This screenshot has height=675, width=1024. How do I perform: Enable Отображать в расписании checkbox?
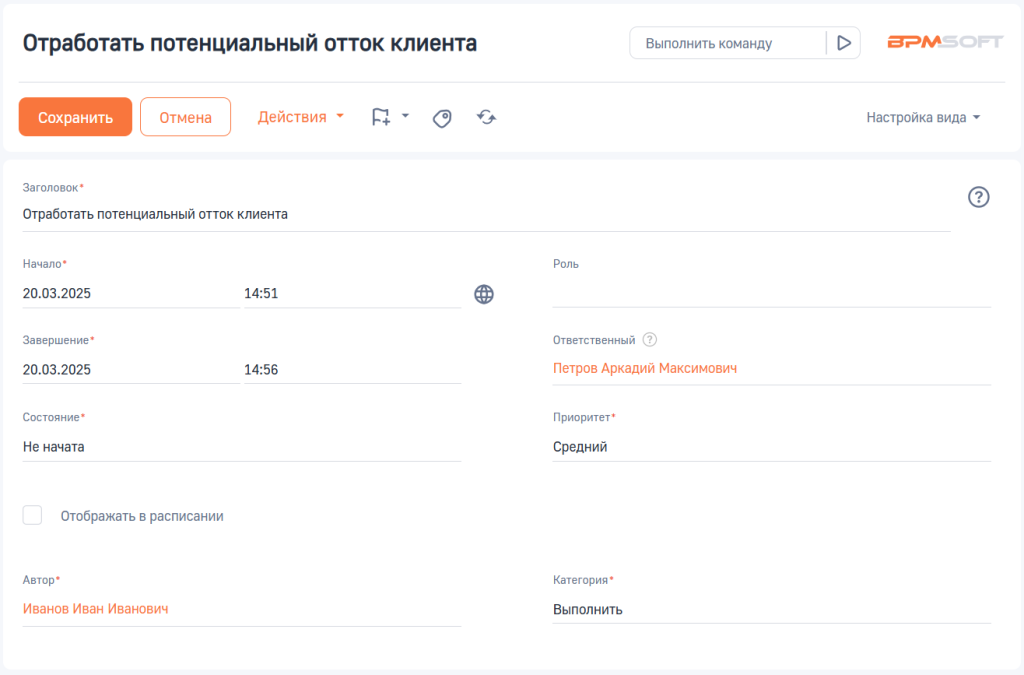tap(32, 515)
